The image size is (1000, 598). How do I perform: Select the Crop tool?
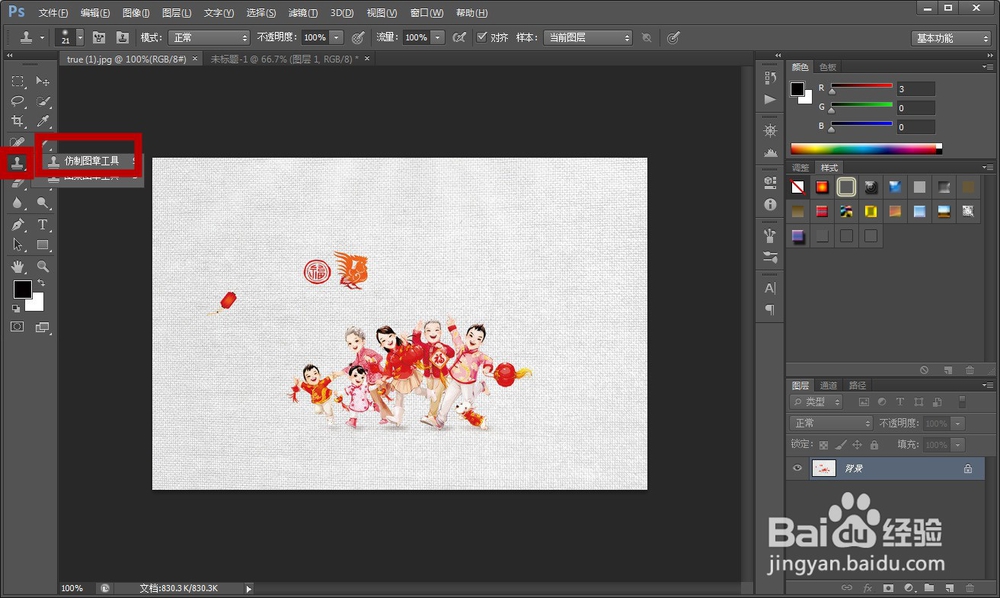coord(17,120)
